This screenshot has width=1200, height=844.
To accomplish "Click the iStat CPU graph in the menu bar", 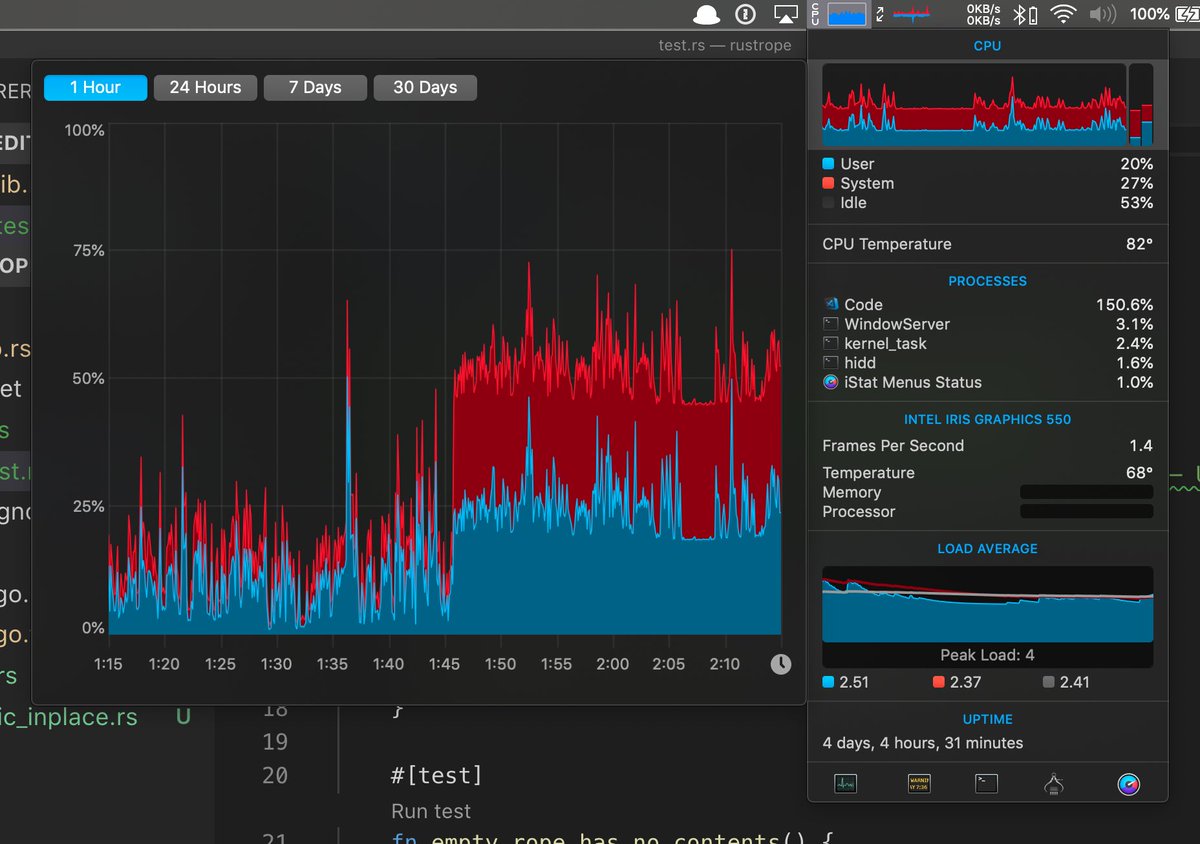I will (846, 14).
